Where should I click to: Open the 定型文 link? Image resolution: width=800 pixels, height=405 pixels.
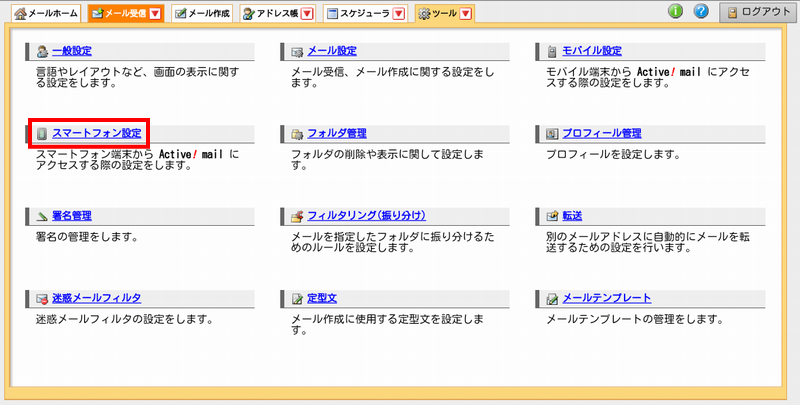tap(321, 299)
